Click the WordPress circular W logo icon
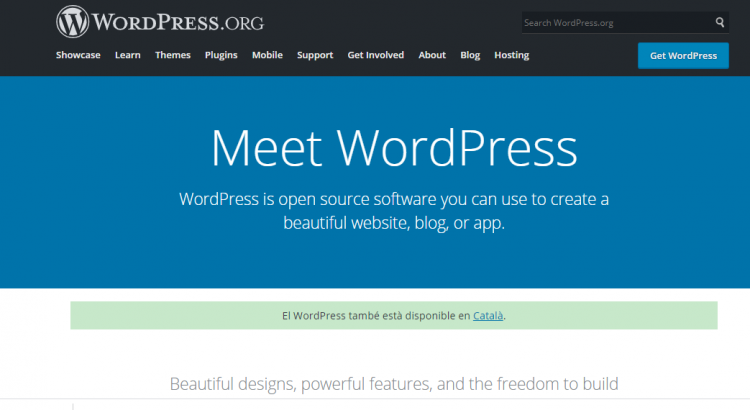The height and width of the screenshot is (410, 750). [72, 21]
